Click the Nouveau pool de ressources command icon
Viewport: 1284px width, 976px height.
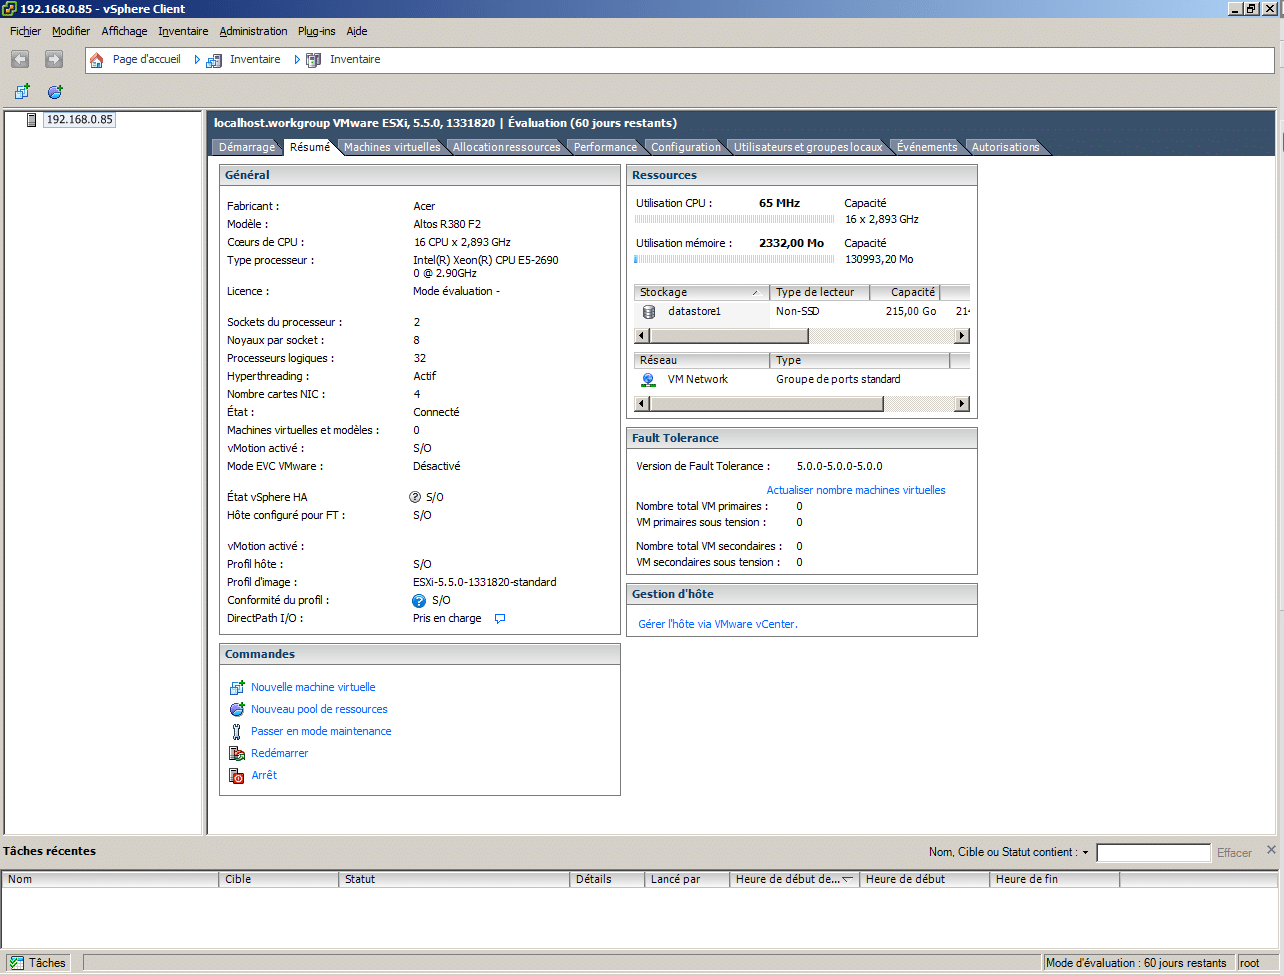click(237, 710)
